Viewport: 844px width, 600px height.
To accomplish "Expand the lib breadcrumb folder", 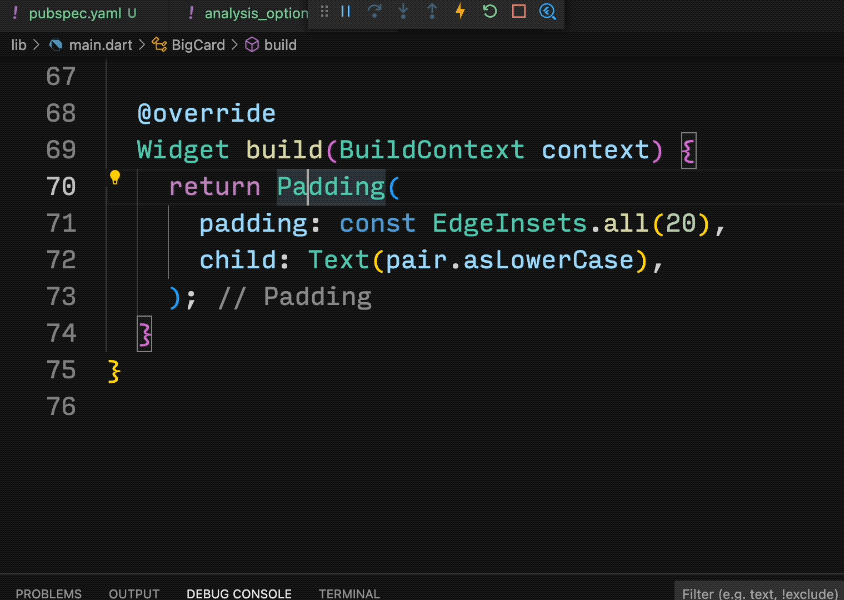I will (x=19, y=45).
